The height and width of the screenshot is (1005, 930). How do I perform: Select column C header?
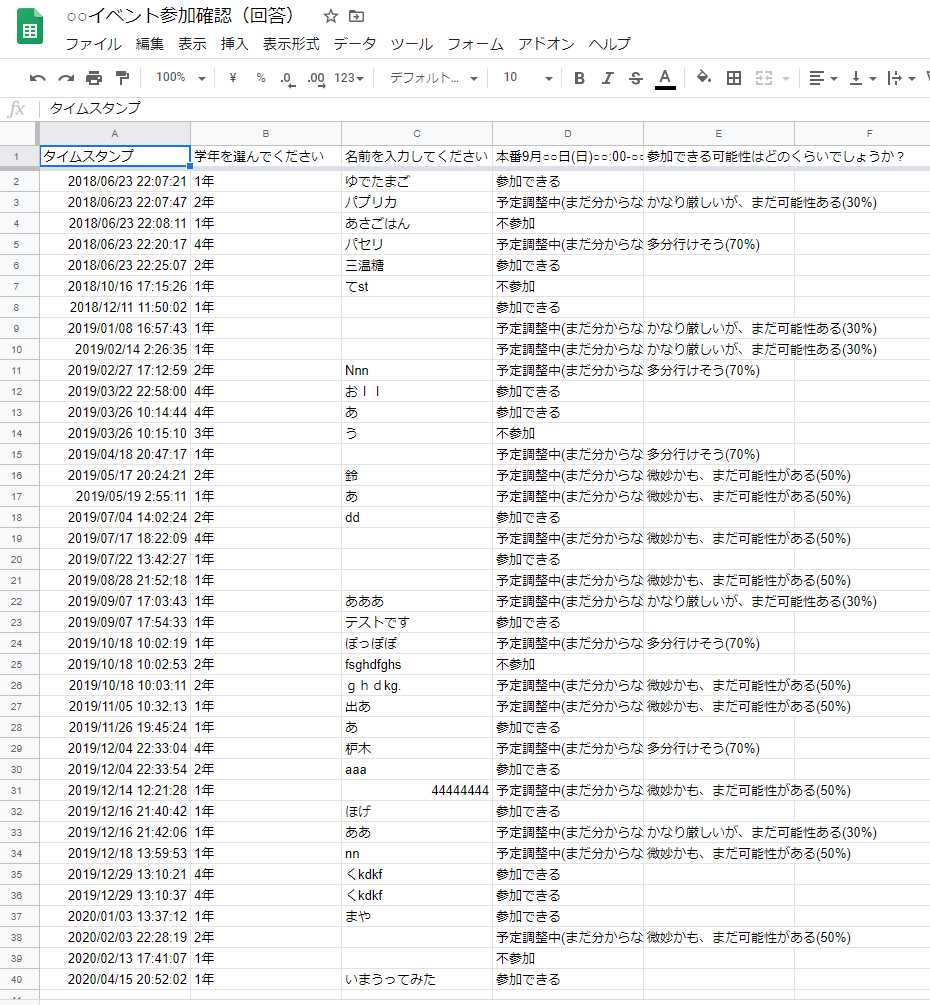[x=417, y=133]
